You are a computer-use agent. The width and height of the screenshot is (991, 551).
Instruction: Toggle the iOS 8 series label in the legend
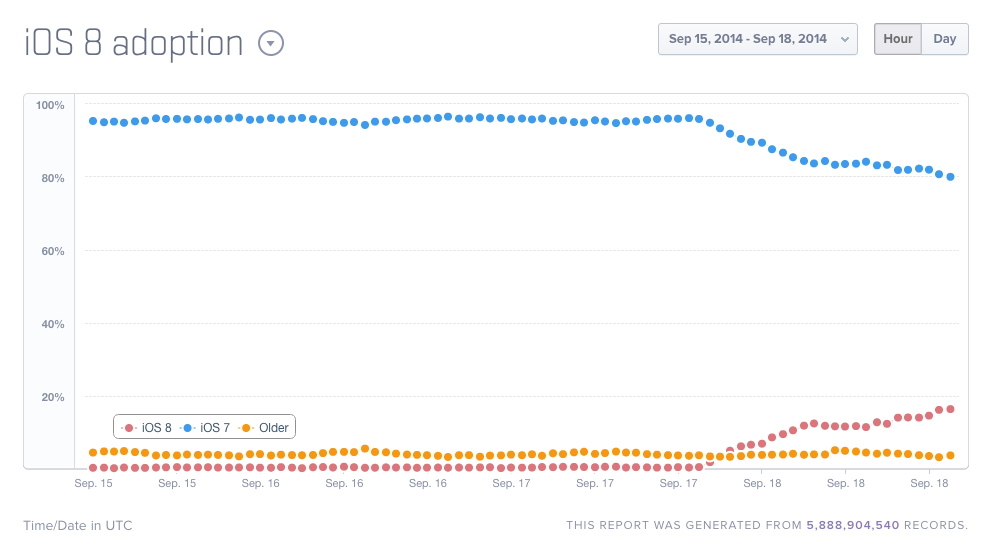click(156, 428)
